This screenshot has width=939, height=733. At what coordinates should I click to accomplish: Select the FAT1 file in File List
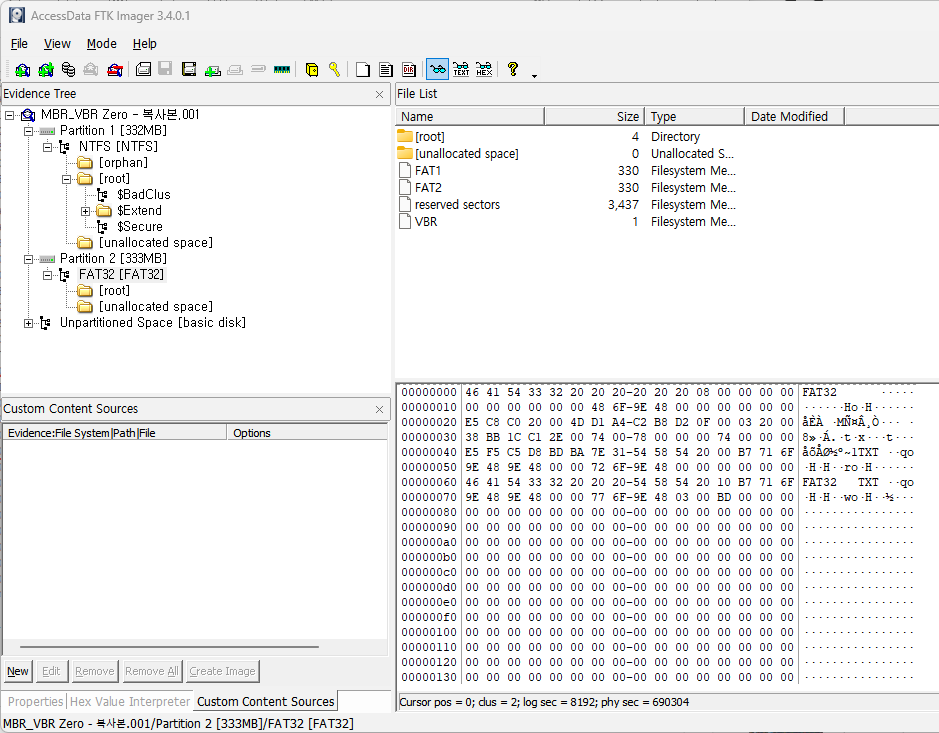coord(428,171)
